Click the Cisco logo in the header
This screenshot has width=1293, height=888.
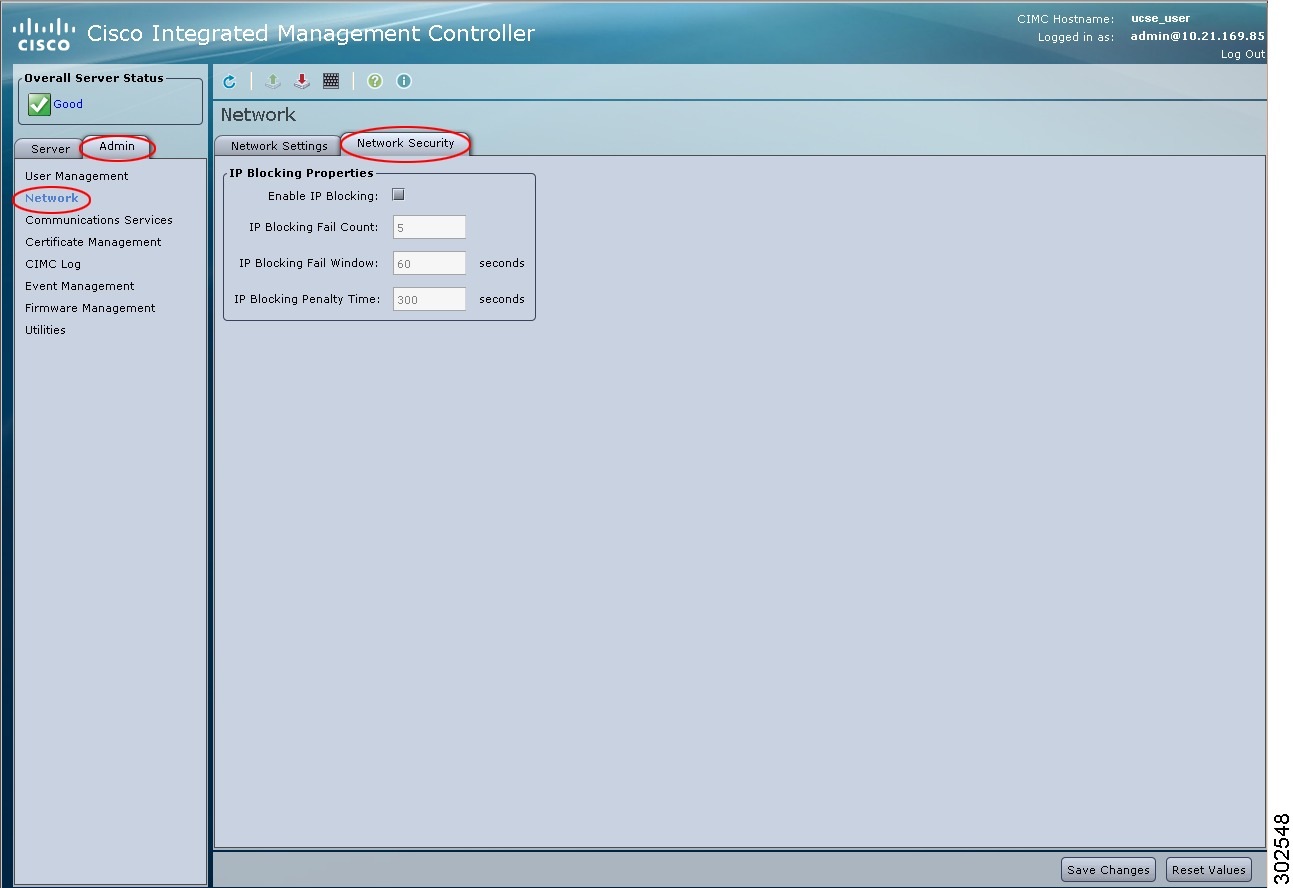[x=42, y=31]
